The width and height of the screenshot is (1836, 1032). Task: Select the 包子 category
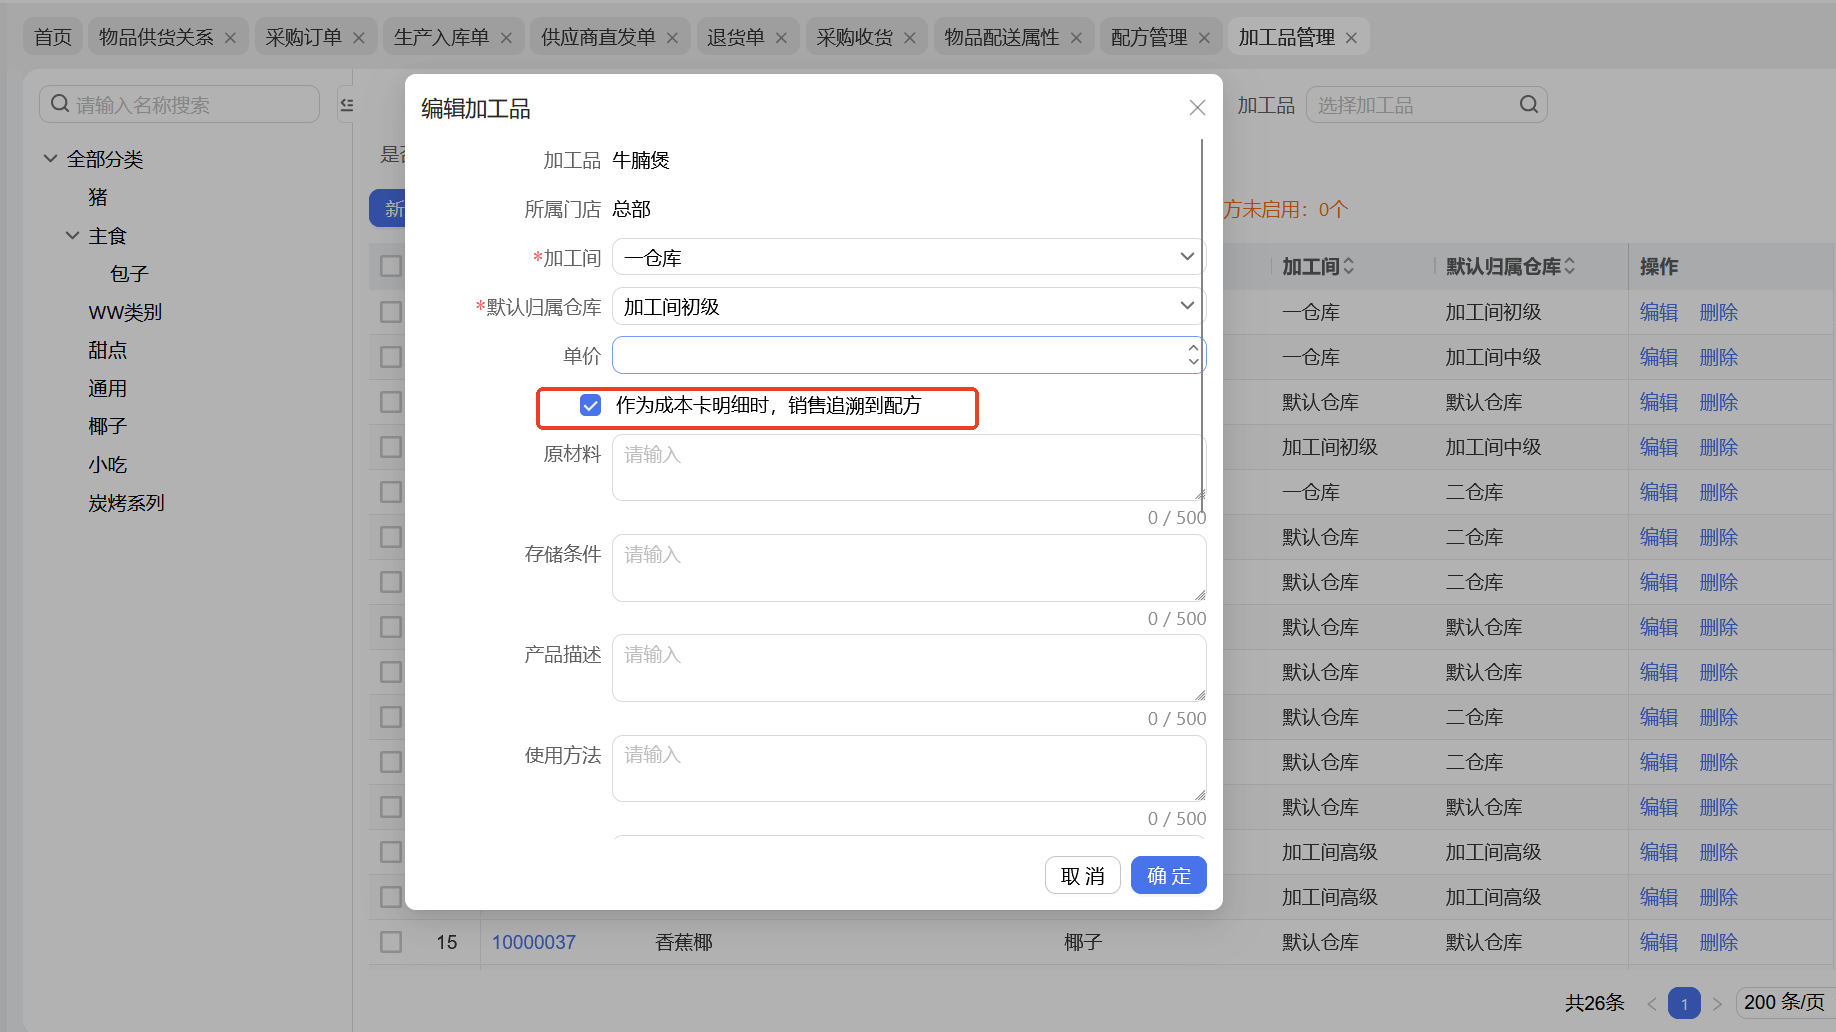click(x=129, y=273)
